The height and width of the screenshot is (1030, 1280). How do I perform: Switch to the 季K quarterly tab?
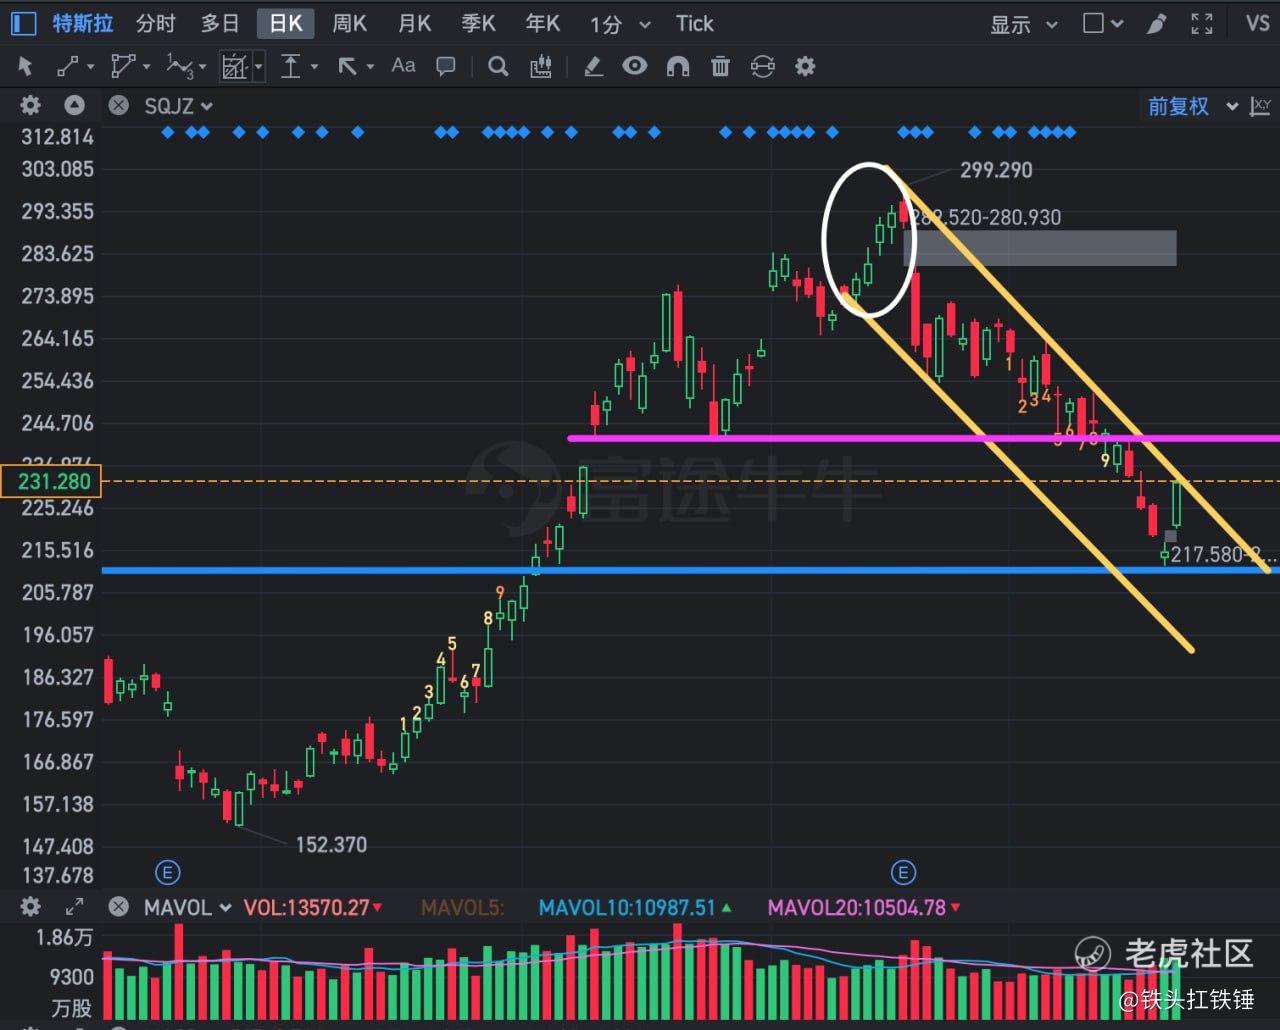click(x=478, y=23)
